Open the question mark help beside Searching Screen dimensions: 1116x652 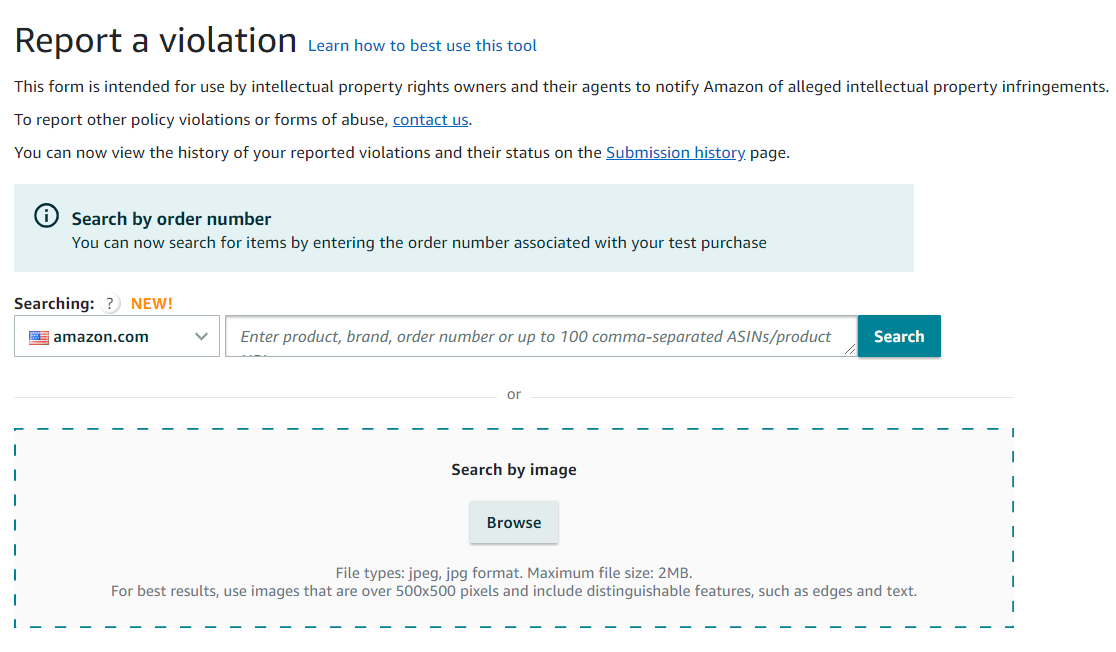coord(109,304)
